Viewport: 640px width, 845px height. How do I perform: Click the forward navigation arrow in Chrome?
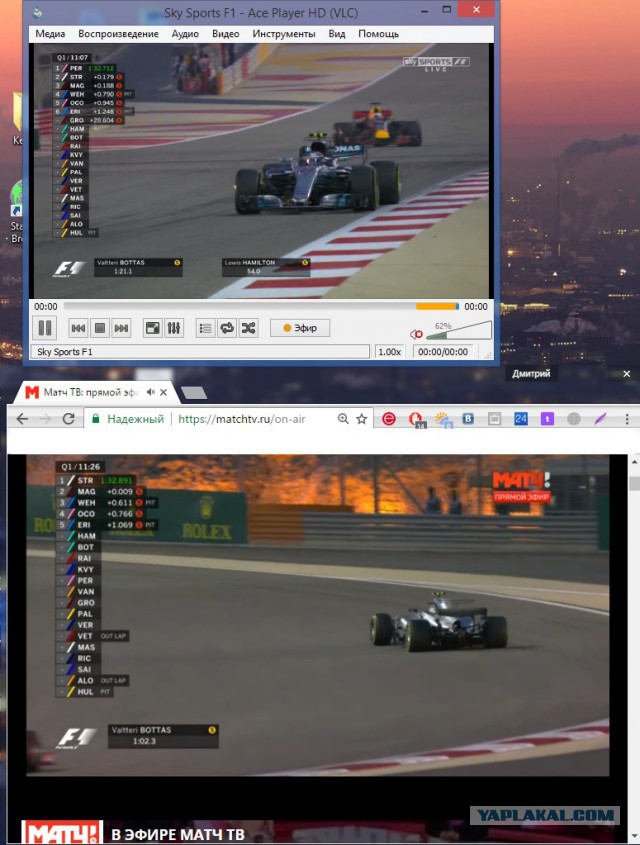[x=45, y=419]
